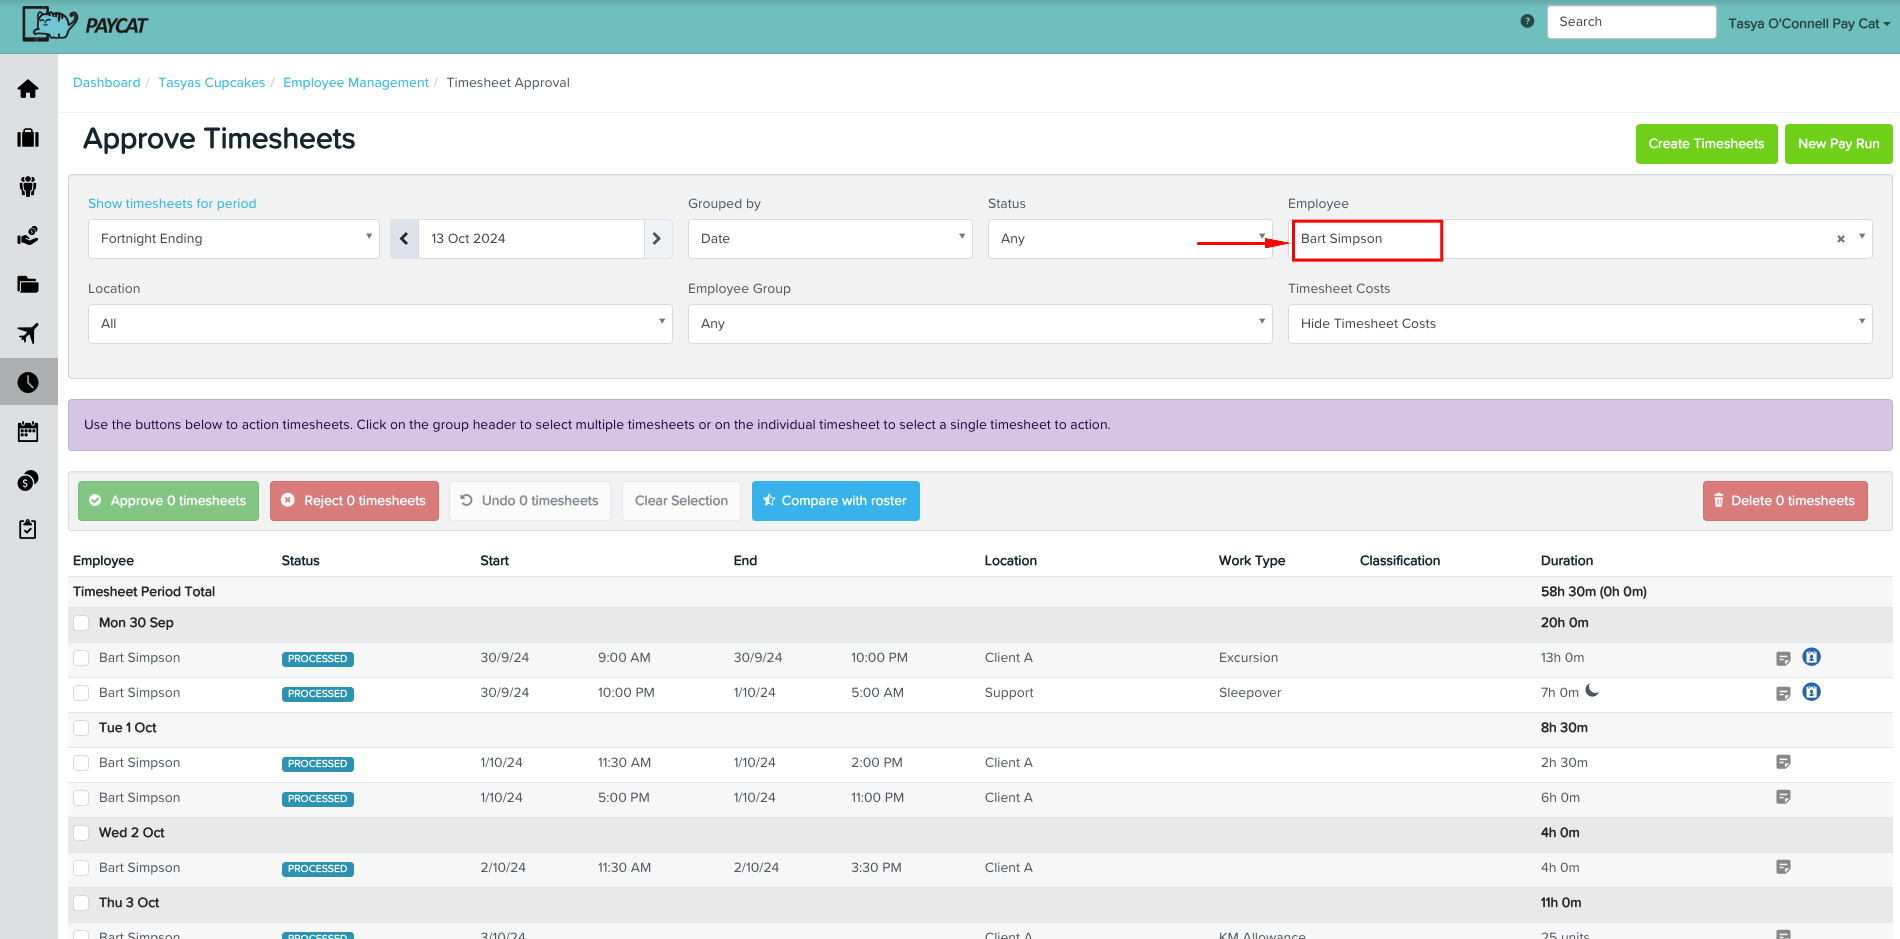Check the Tue 1 Oct group header checkbox

(x=80, y=727)
